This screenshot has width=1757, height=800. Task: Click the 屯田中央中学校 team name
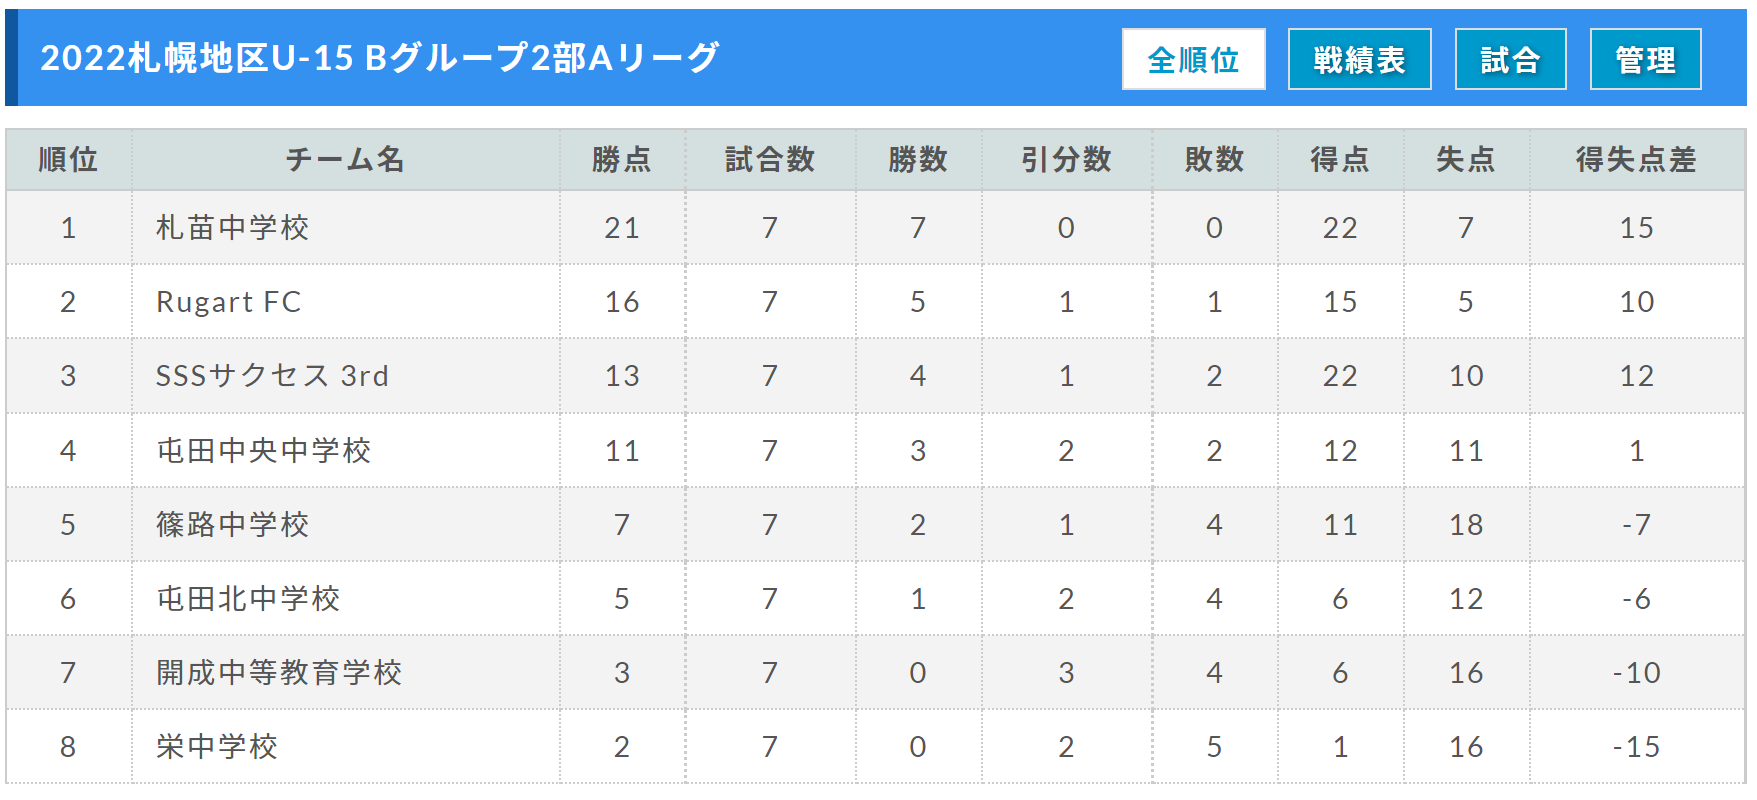[264, 451]
